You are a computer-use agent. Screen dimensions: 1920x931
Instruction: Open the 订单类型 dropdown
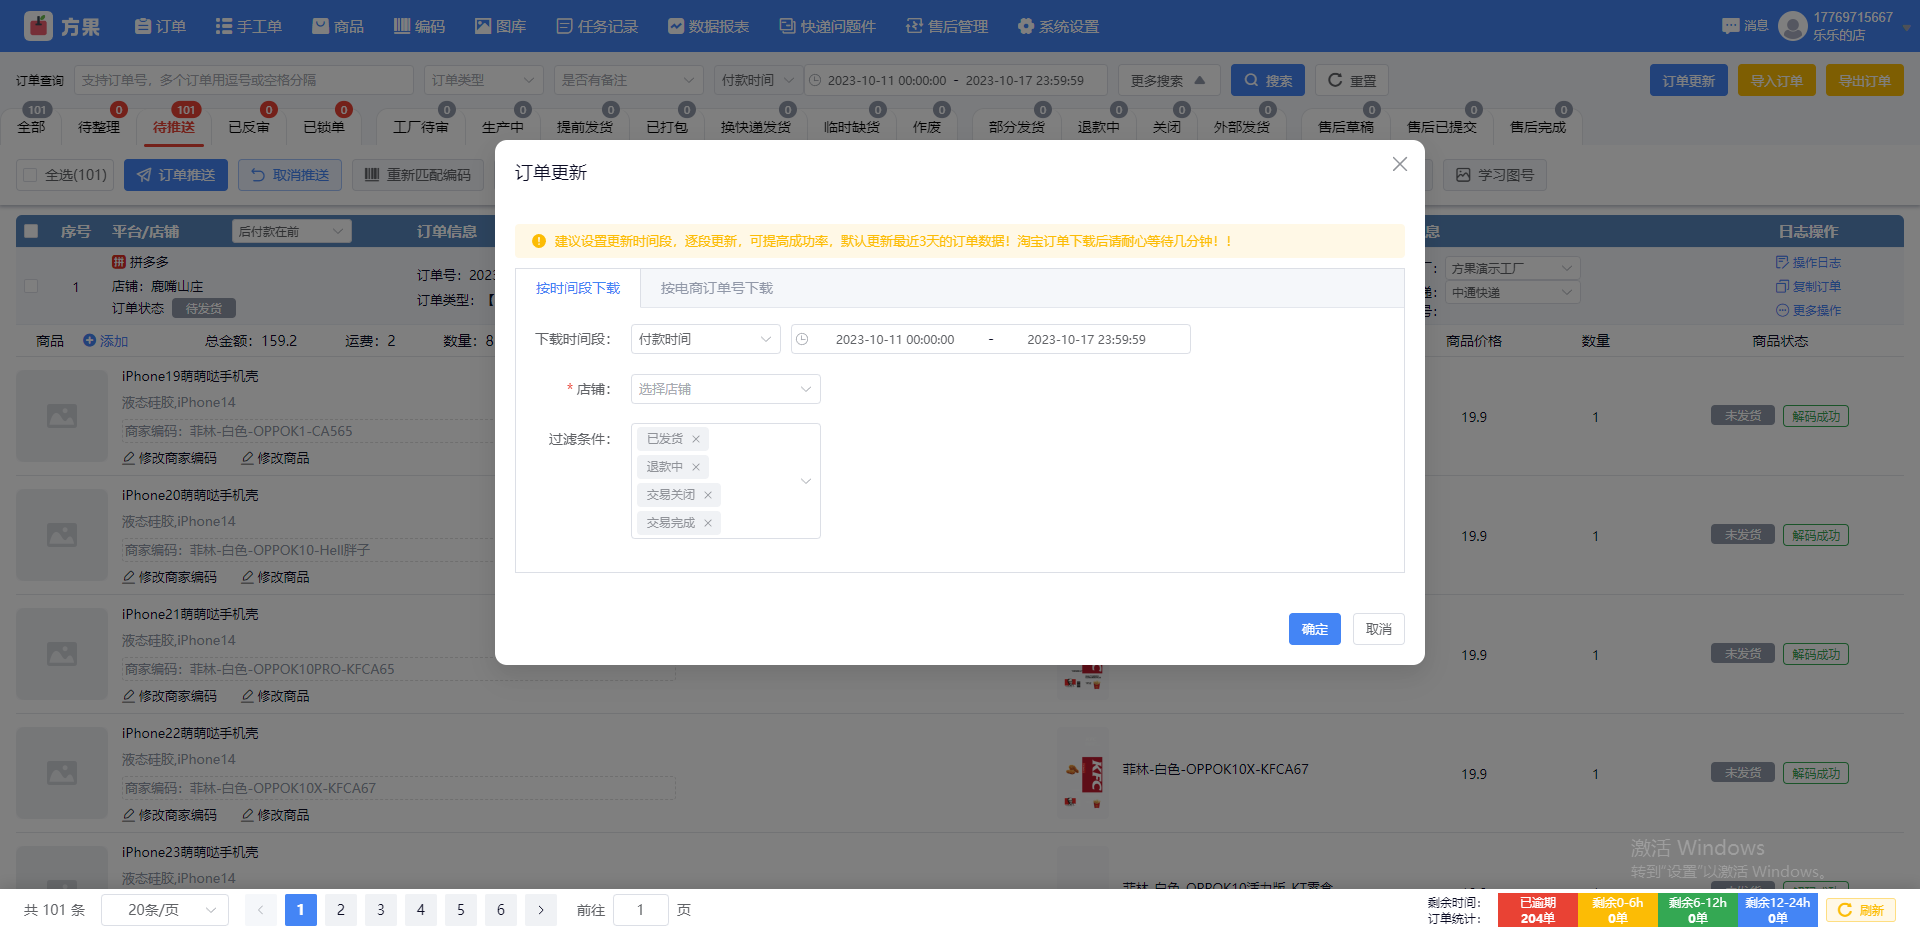click(x=484, y=80)
